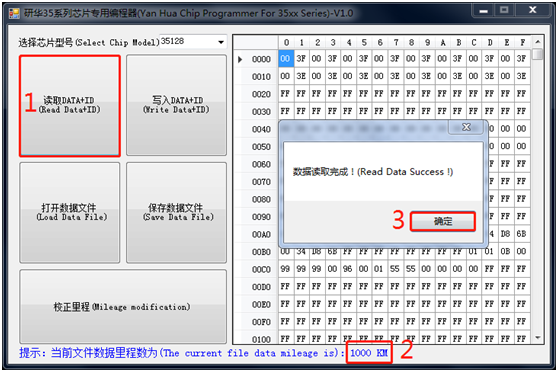Viewport: 558px width, 372px height.
Task: Click column header A in hex grid
Action: pos(442,43)
